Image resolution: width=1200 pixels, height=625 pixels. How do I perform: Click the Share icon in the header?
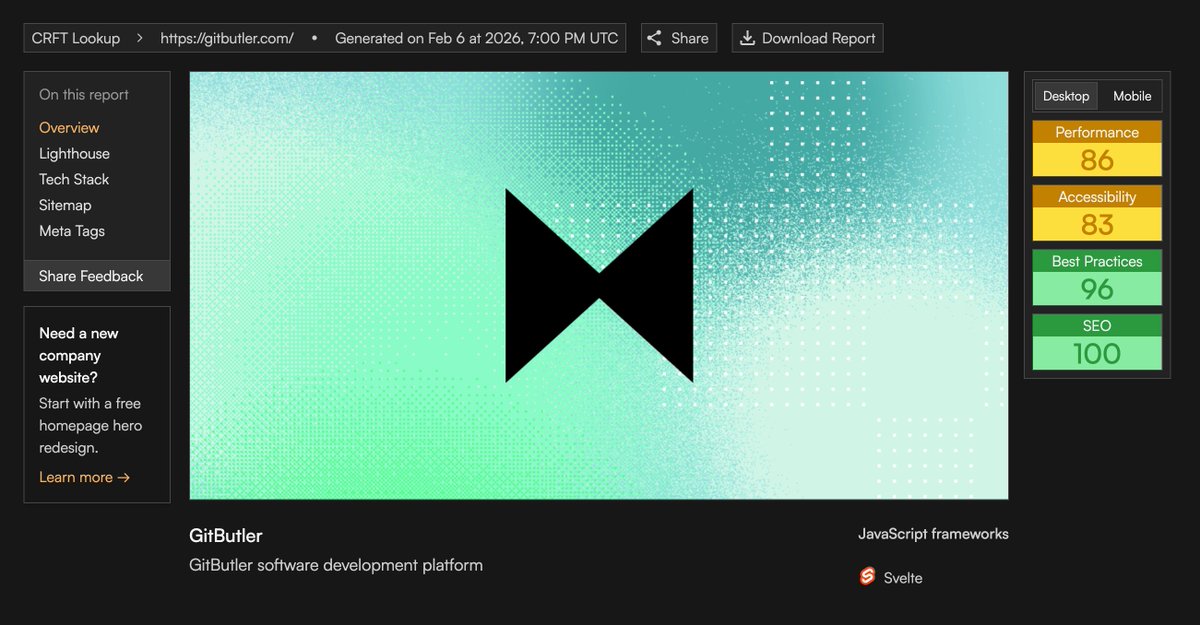coord(655,38)
